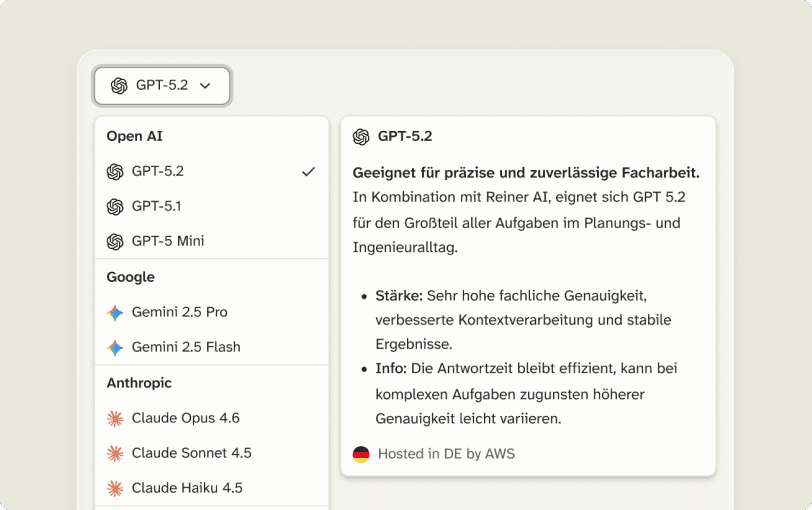Click the chevron arrow in model selector

point(205,86)
